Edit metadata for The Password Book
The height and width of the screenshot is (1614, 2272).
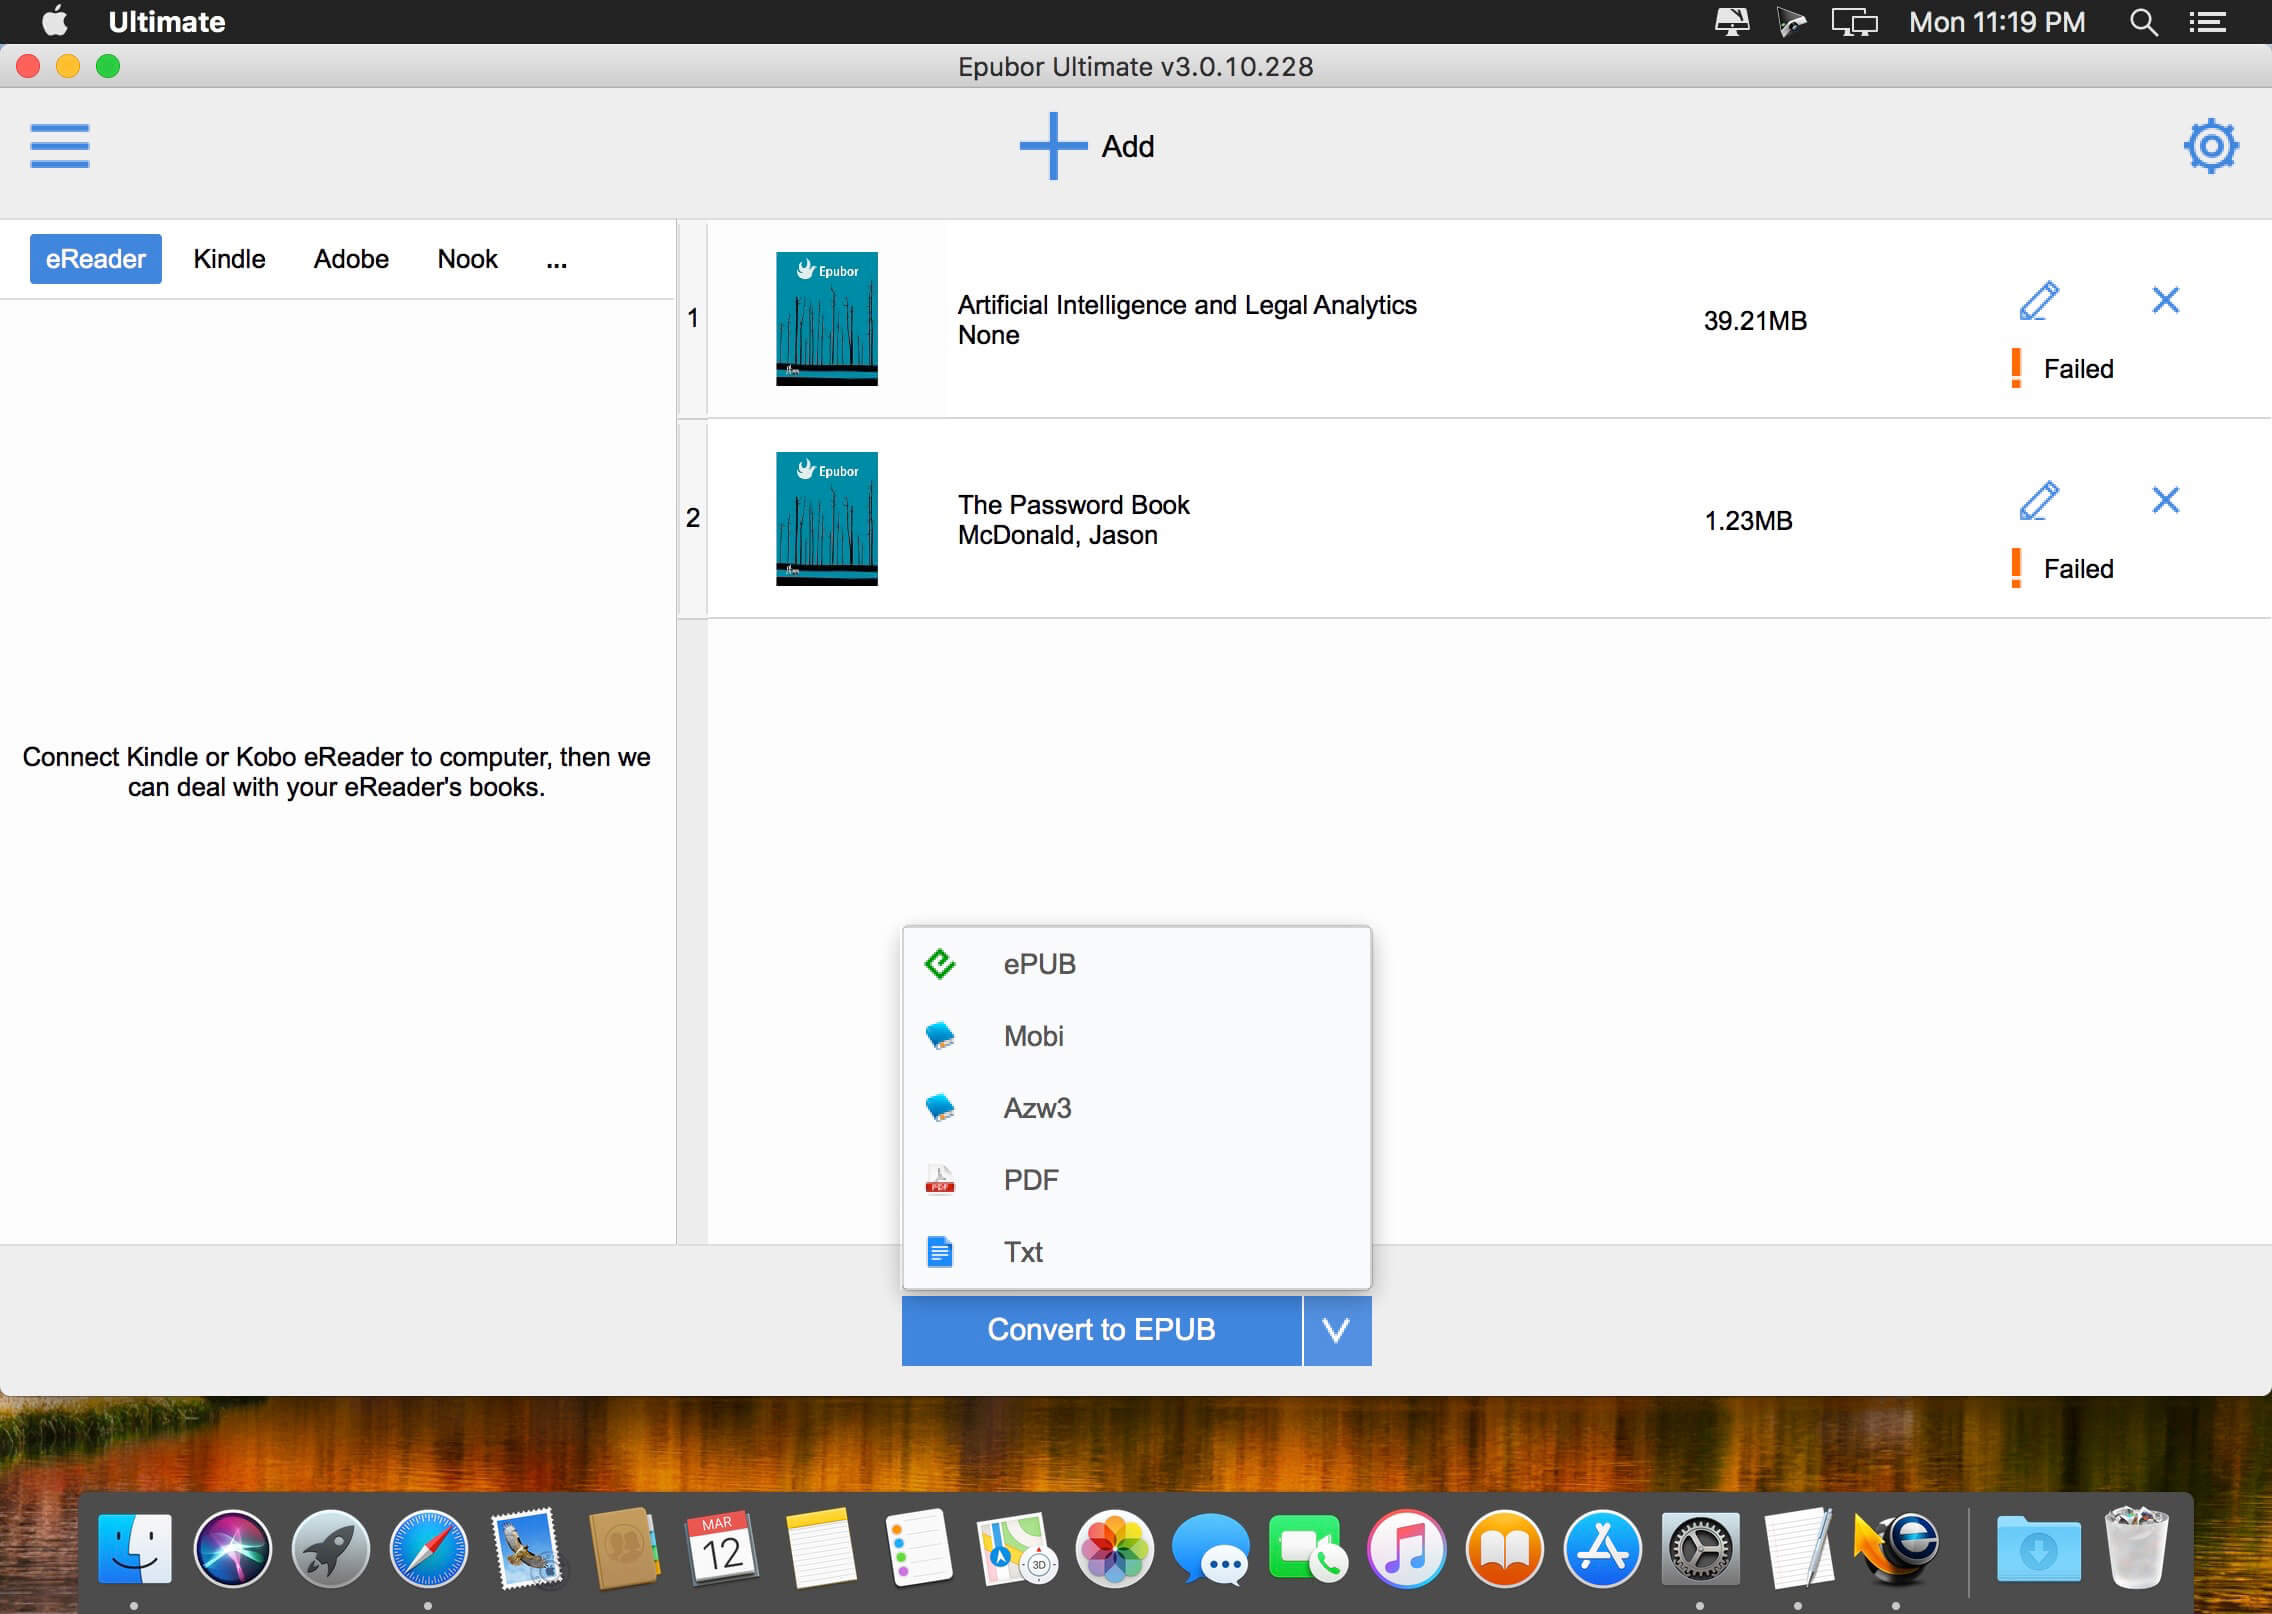pyautogui.click(x=2039, y=500)
